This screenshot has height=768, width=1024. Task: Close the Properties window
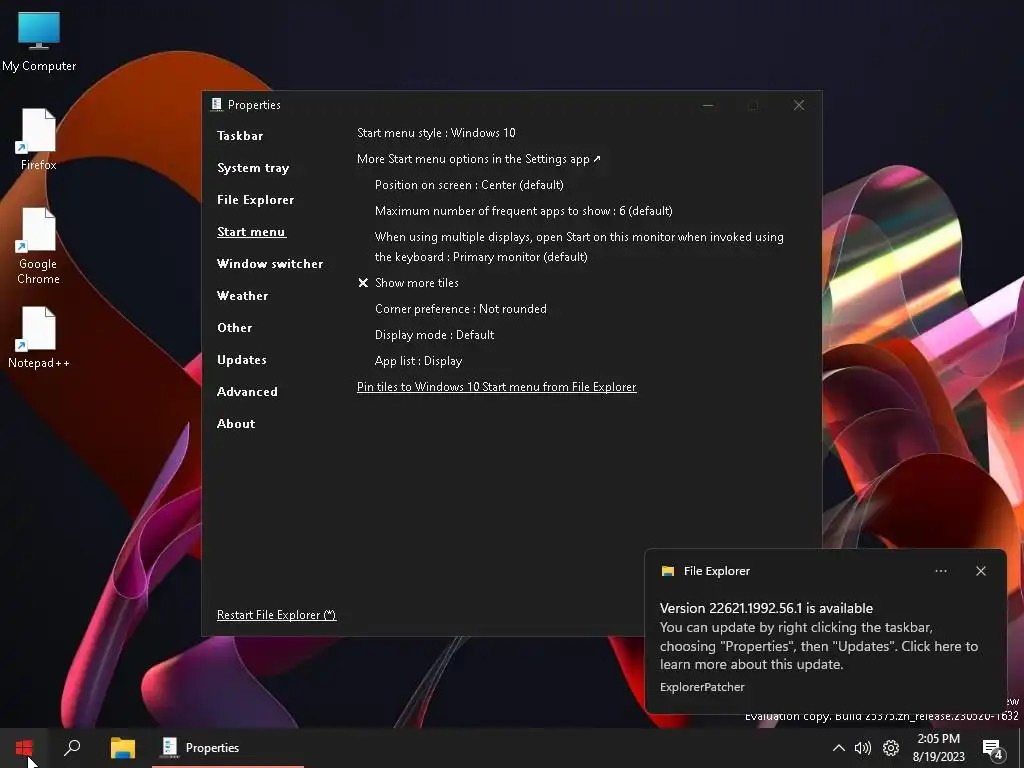(799, 105)
